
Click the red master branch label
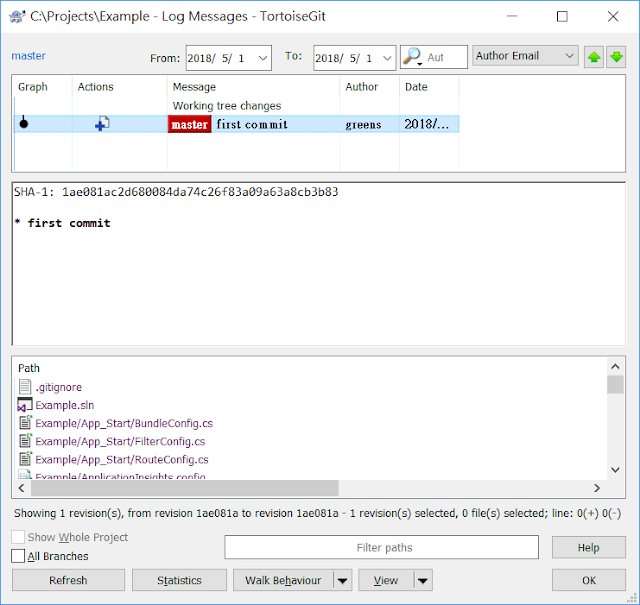(x=189, y=124)
